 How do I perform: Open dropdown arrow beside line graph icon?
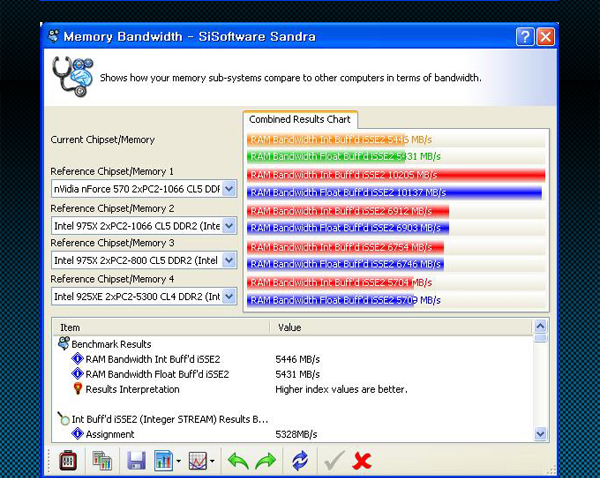tap(212, 461)
